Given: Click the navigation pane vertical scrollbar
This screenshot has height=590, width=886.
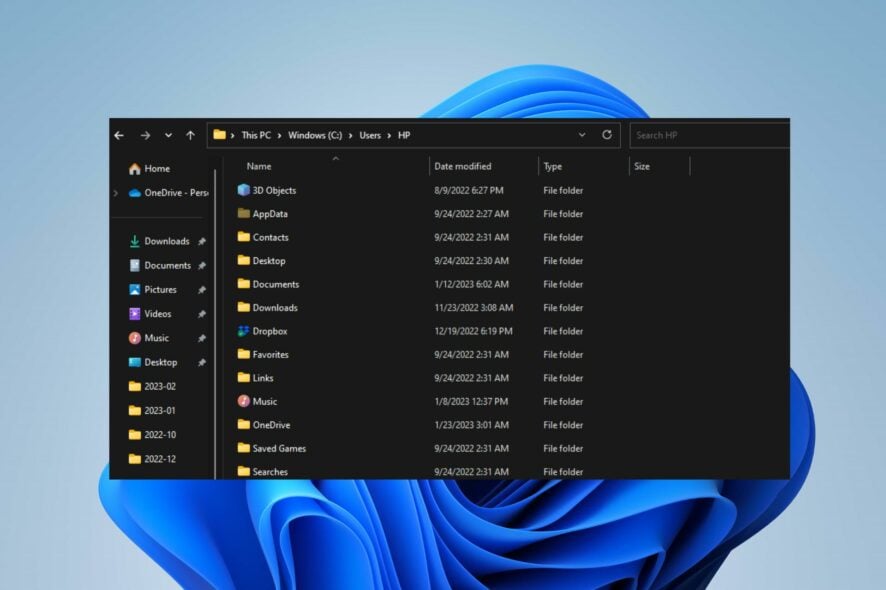Looking at the screenshot, I should [215, 324].
